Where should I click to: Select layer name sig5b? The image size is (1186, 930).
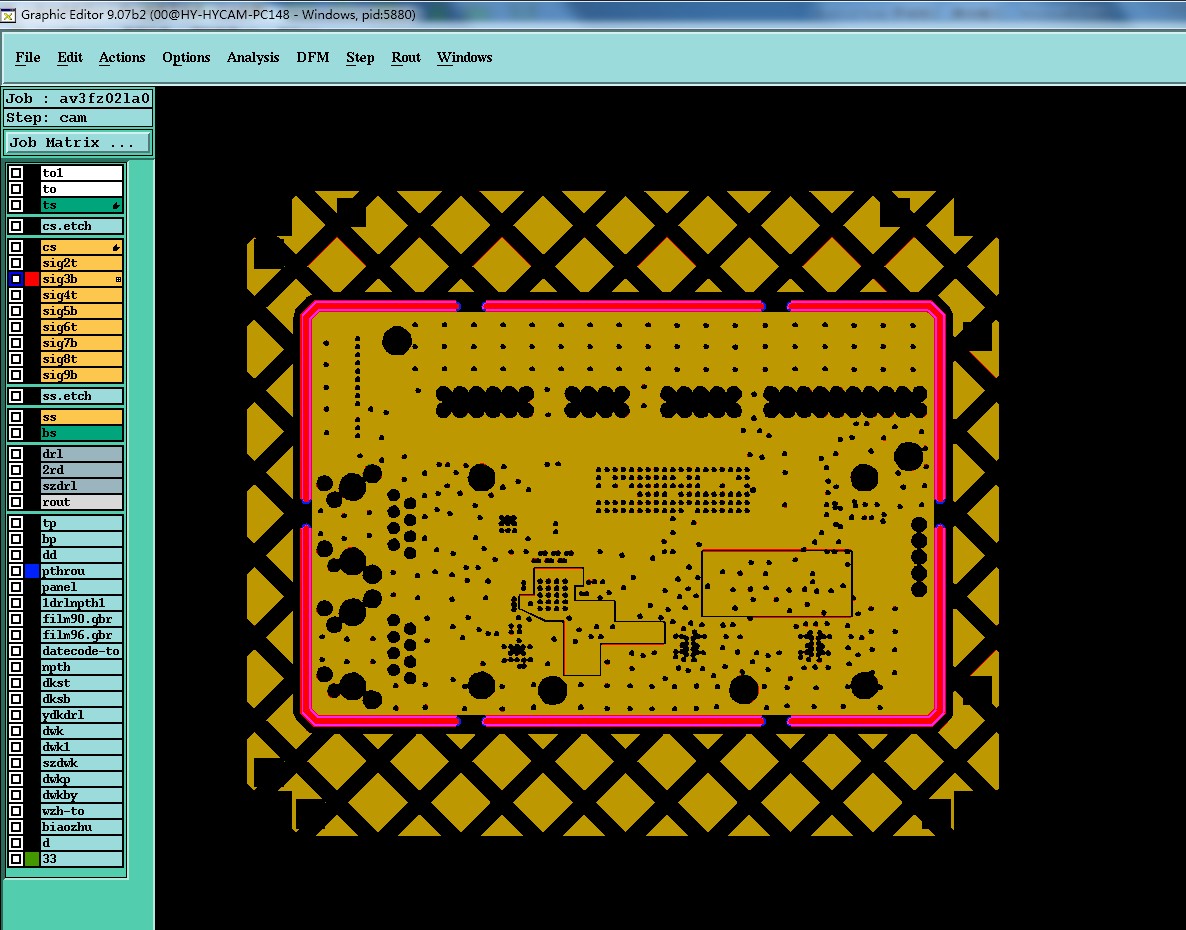82,311
